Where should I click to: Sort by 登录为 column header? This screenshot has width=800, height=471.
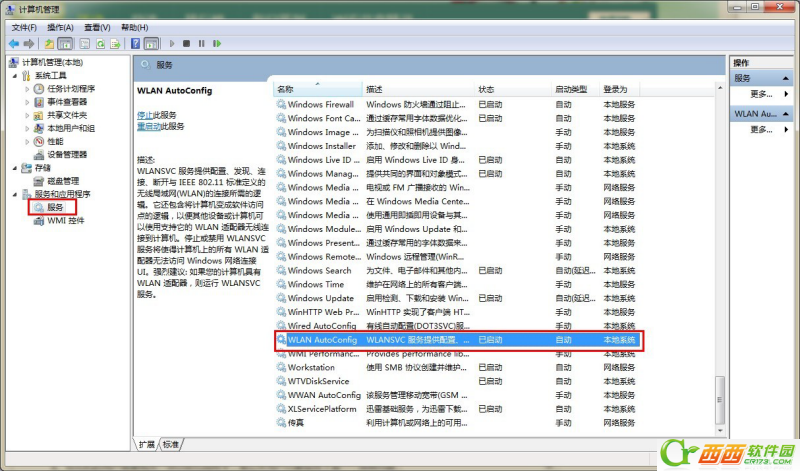[619, 89]
